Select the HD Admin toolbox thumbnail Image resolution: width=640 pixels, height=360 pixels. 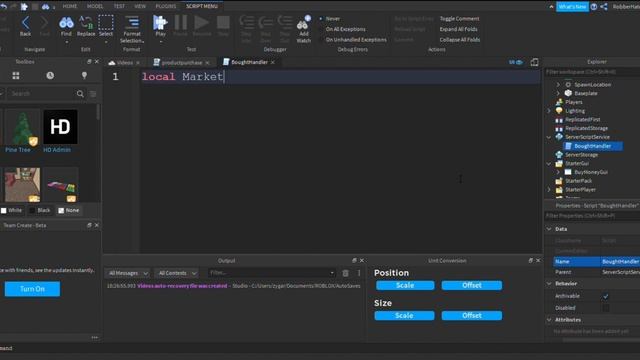click(60, 127)
